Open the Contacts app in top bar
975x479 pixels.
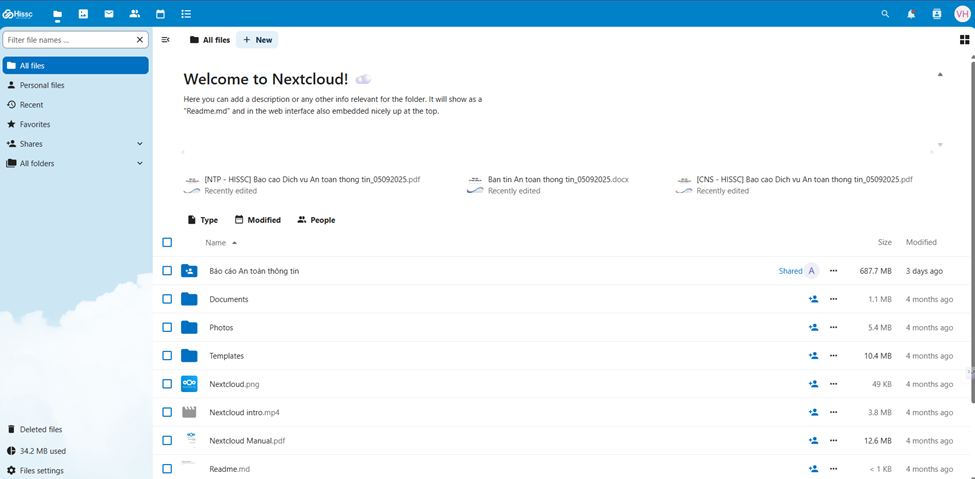point(134,14)
